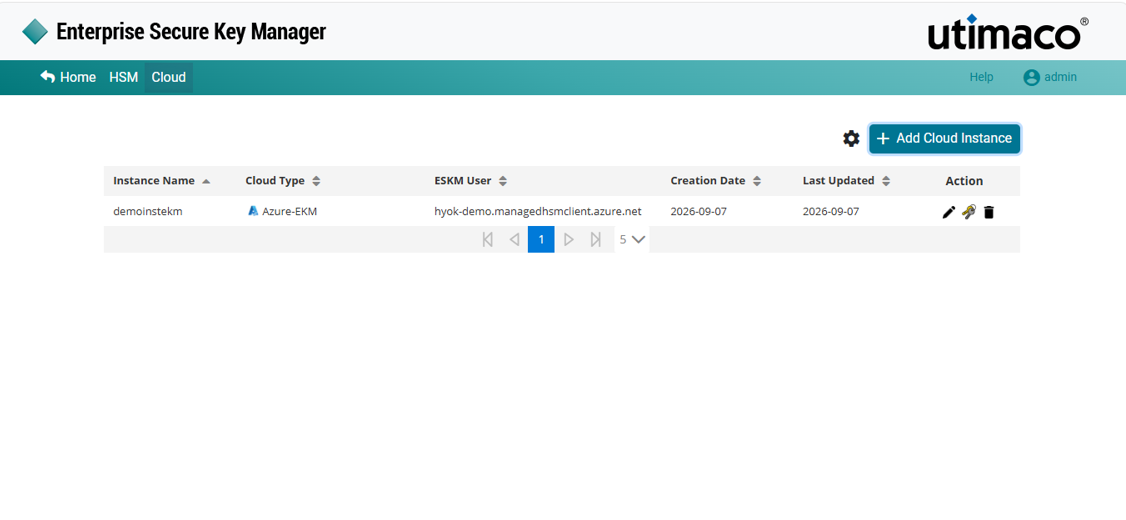Sort table by ESKM User
The height and width of the screenshot is (520, 1126).
503,181
